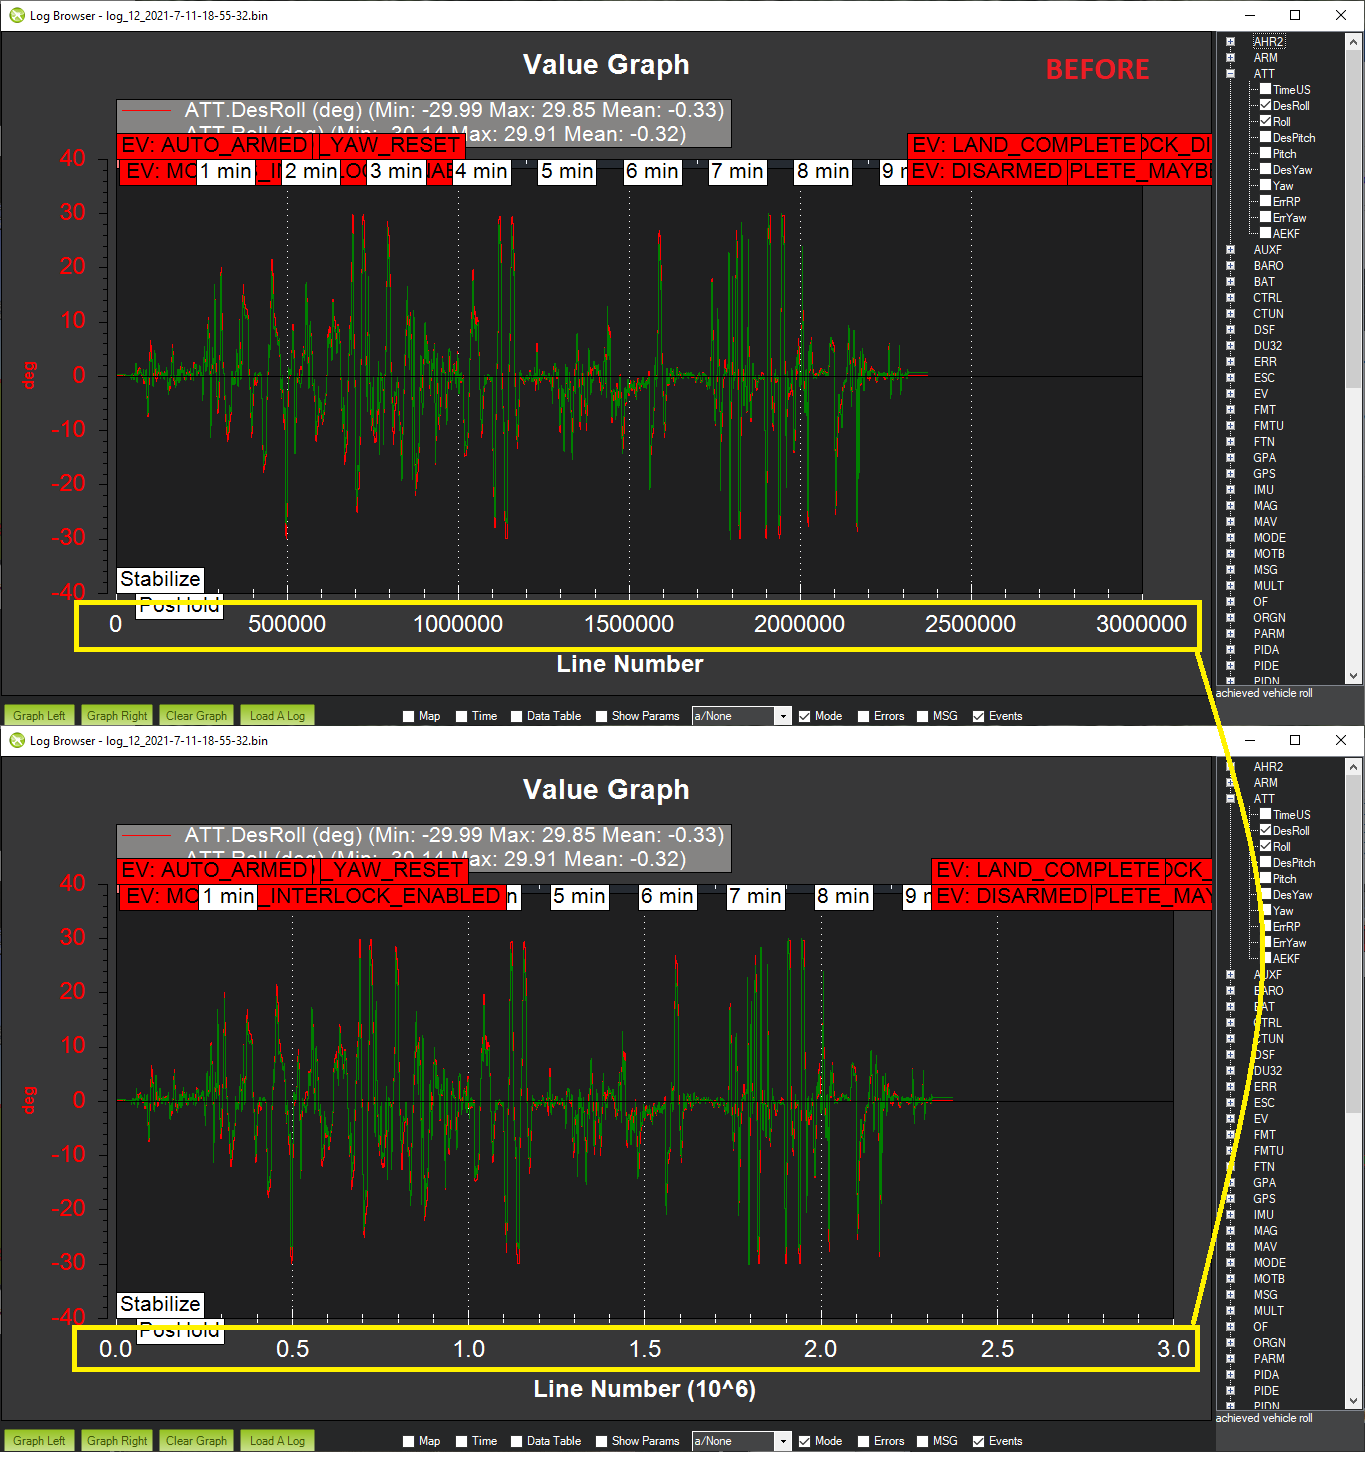Select the MAG item in the upper window tree
Image resolution: width=1365 pixels, height=1479 pixels.
pos(1265,506)
